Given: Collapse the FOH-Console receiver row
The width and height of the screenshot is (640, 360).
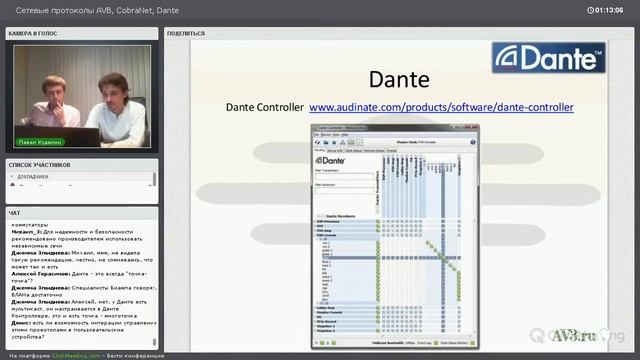Looking at the screenshot, I should point(315,235).
